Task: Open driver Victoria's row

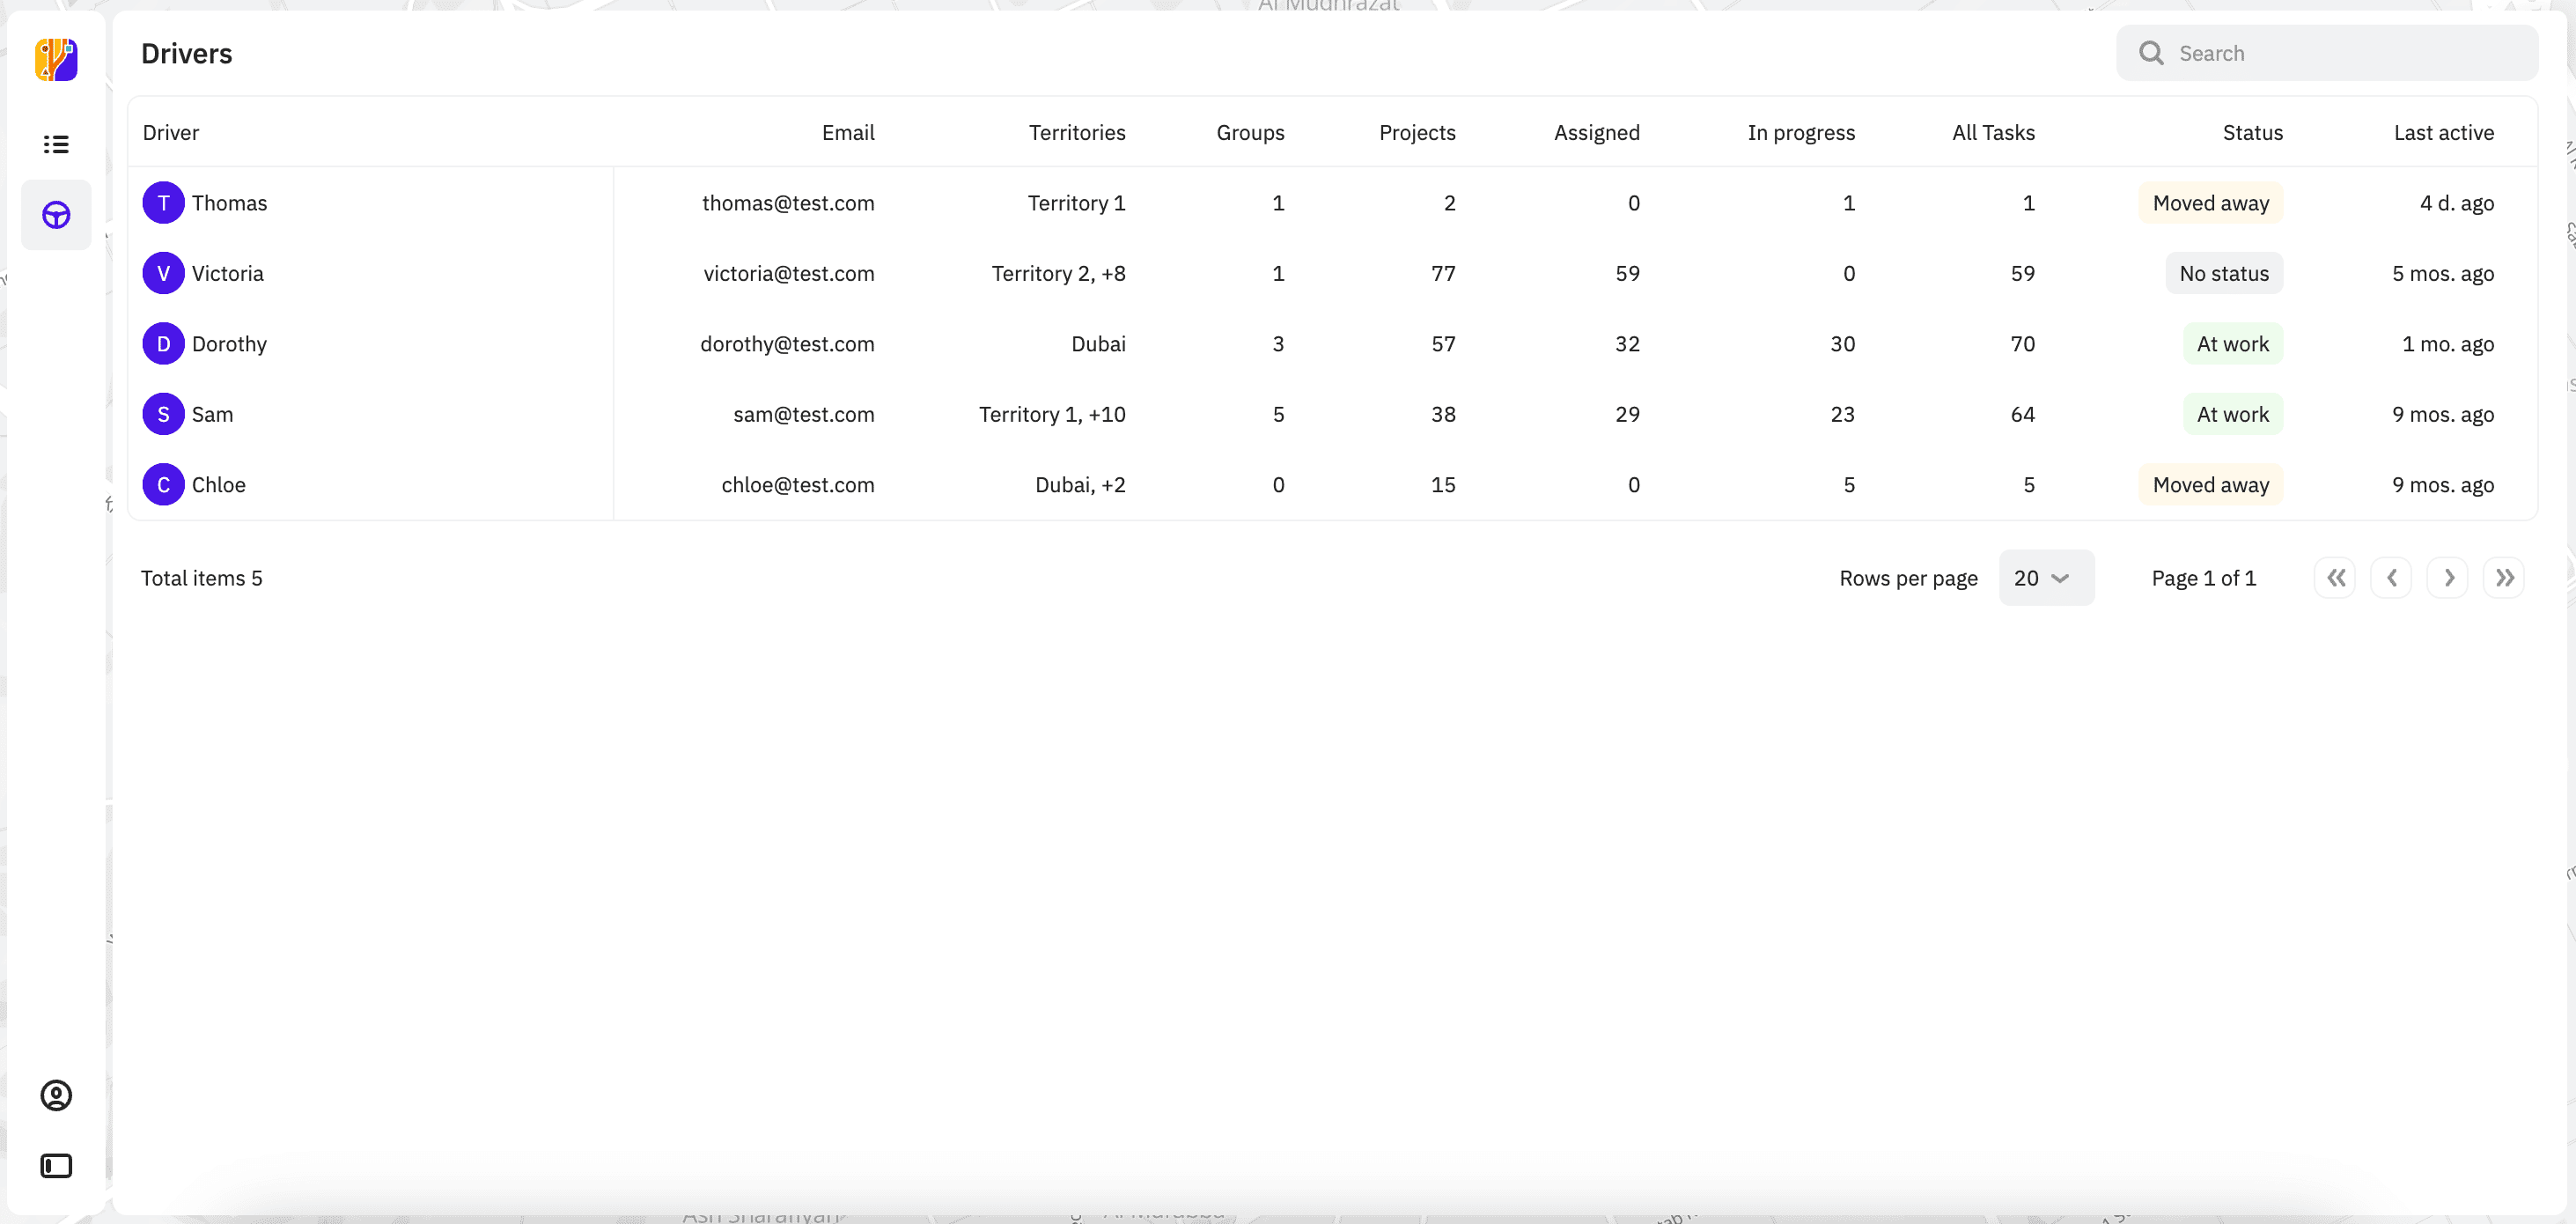Action: pos(227,274)
